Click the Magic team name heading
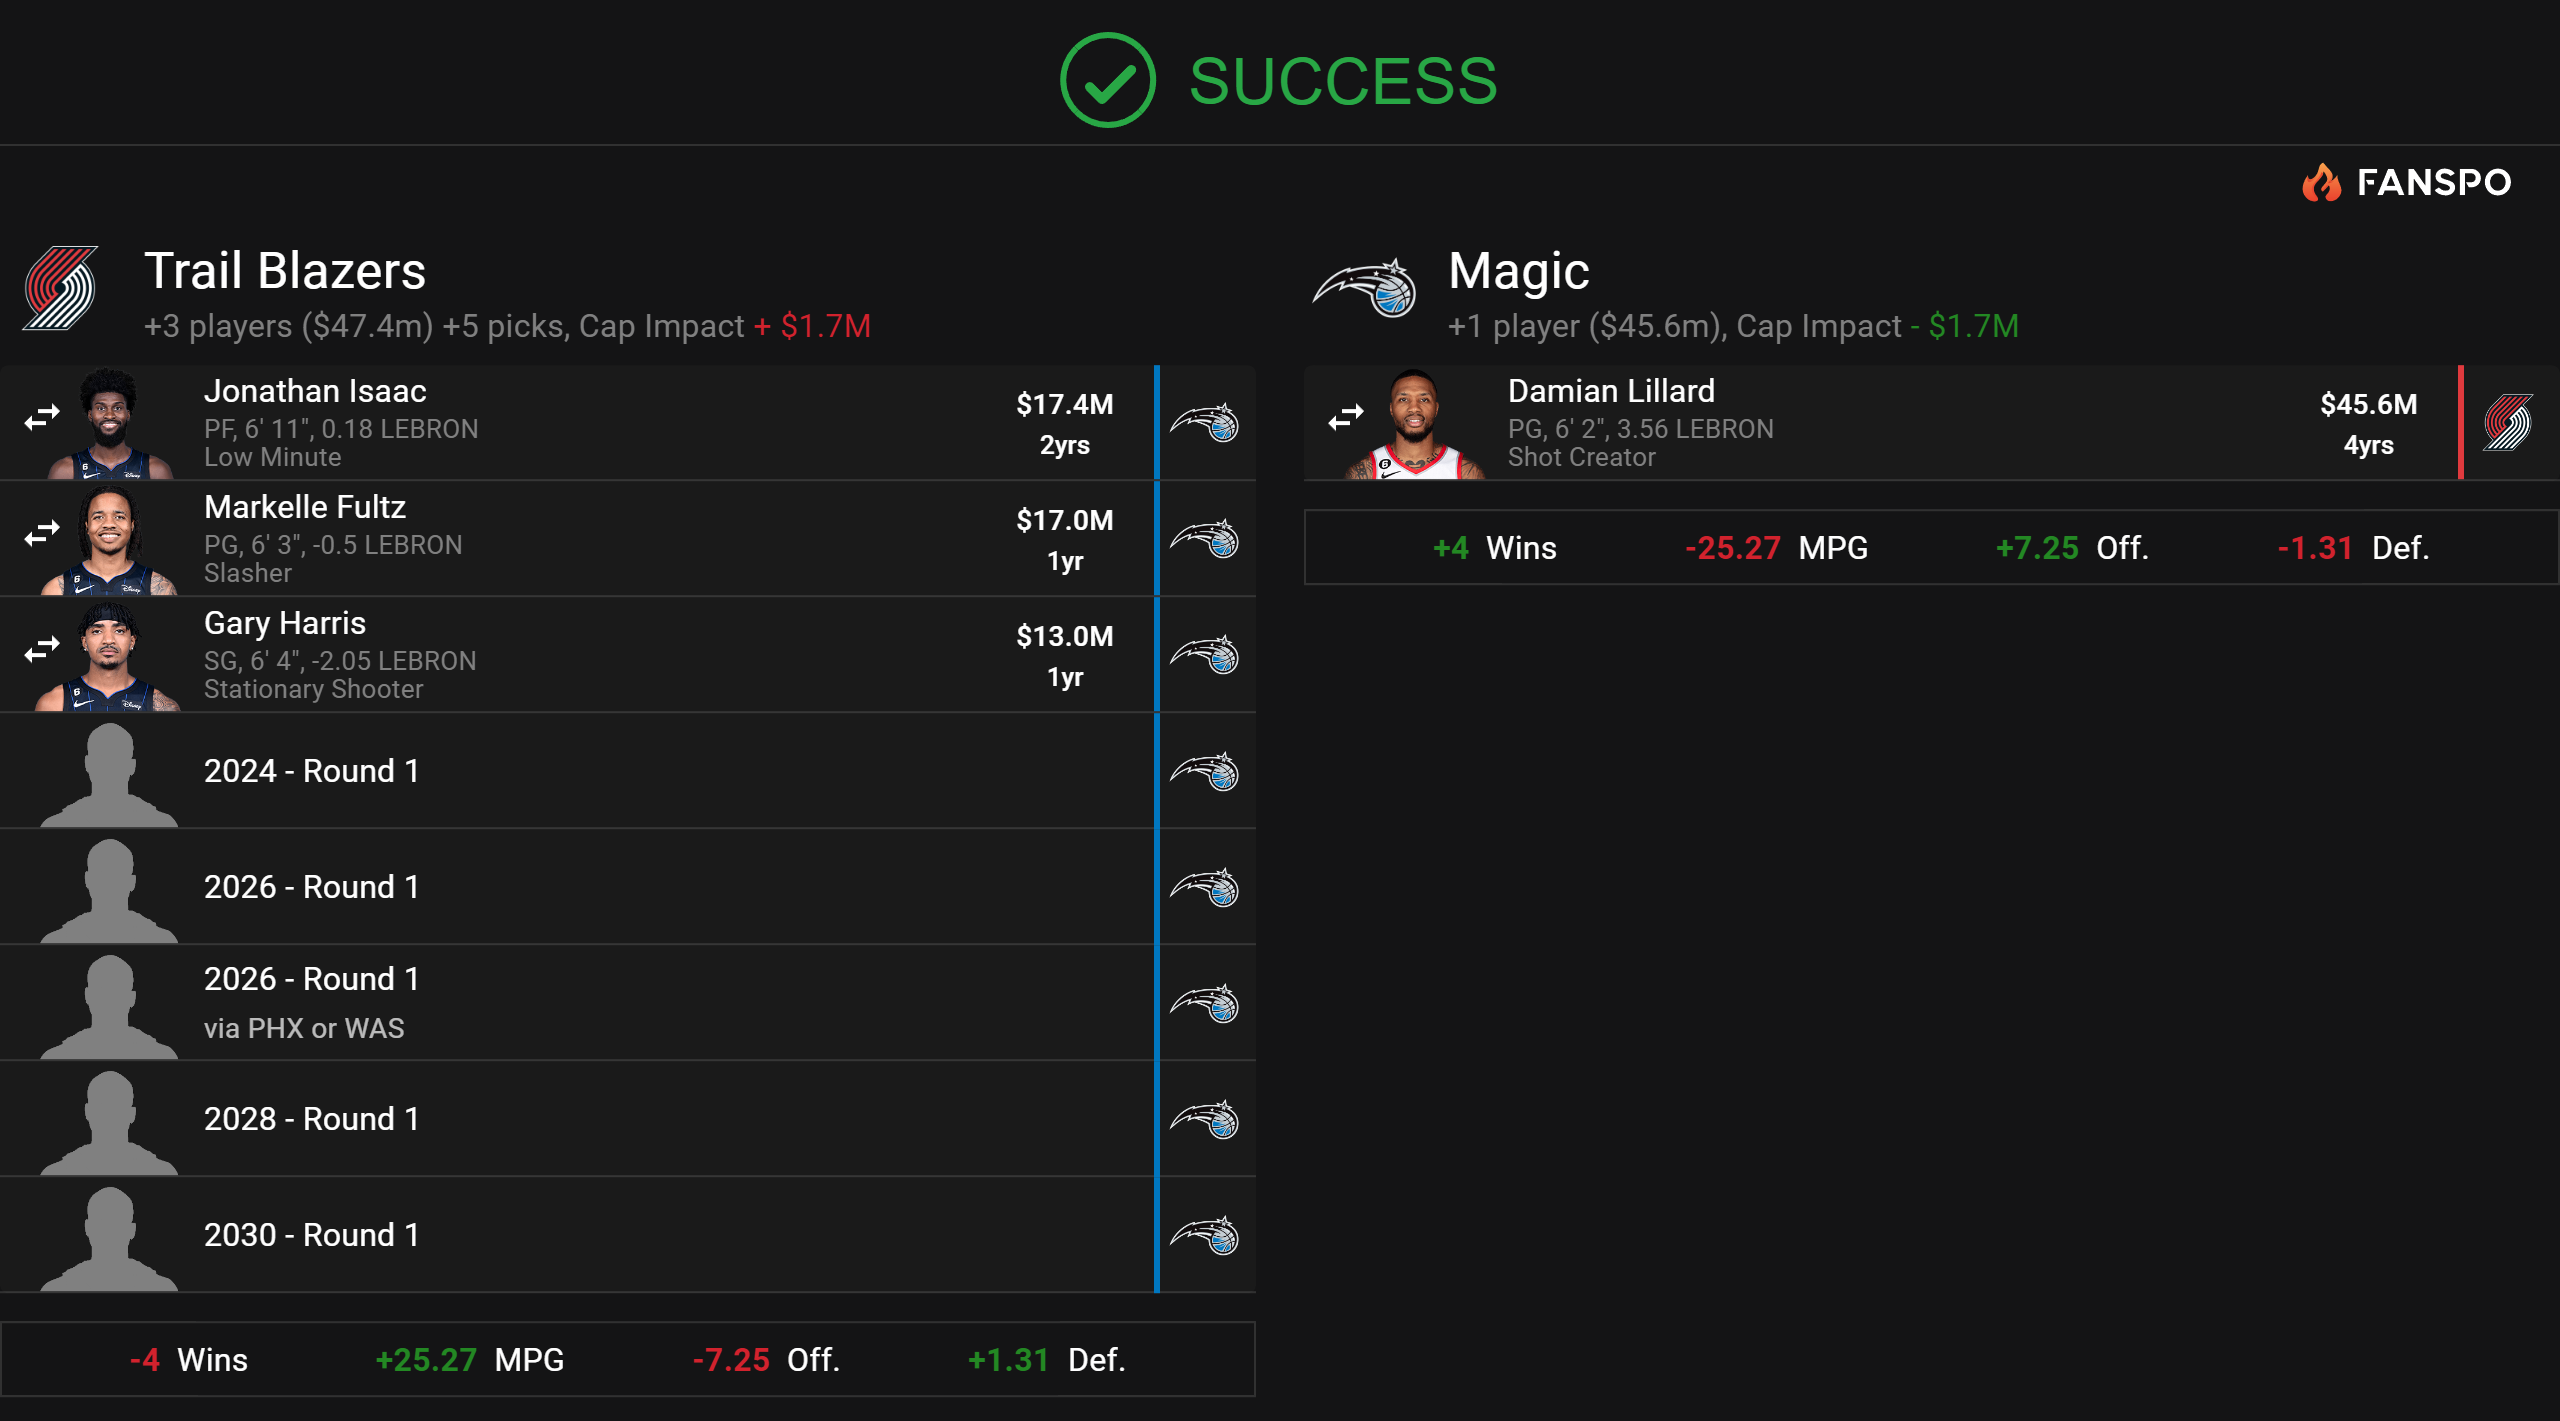Viewport: 2560px width, 1421px height. tap(1518, 271)
